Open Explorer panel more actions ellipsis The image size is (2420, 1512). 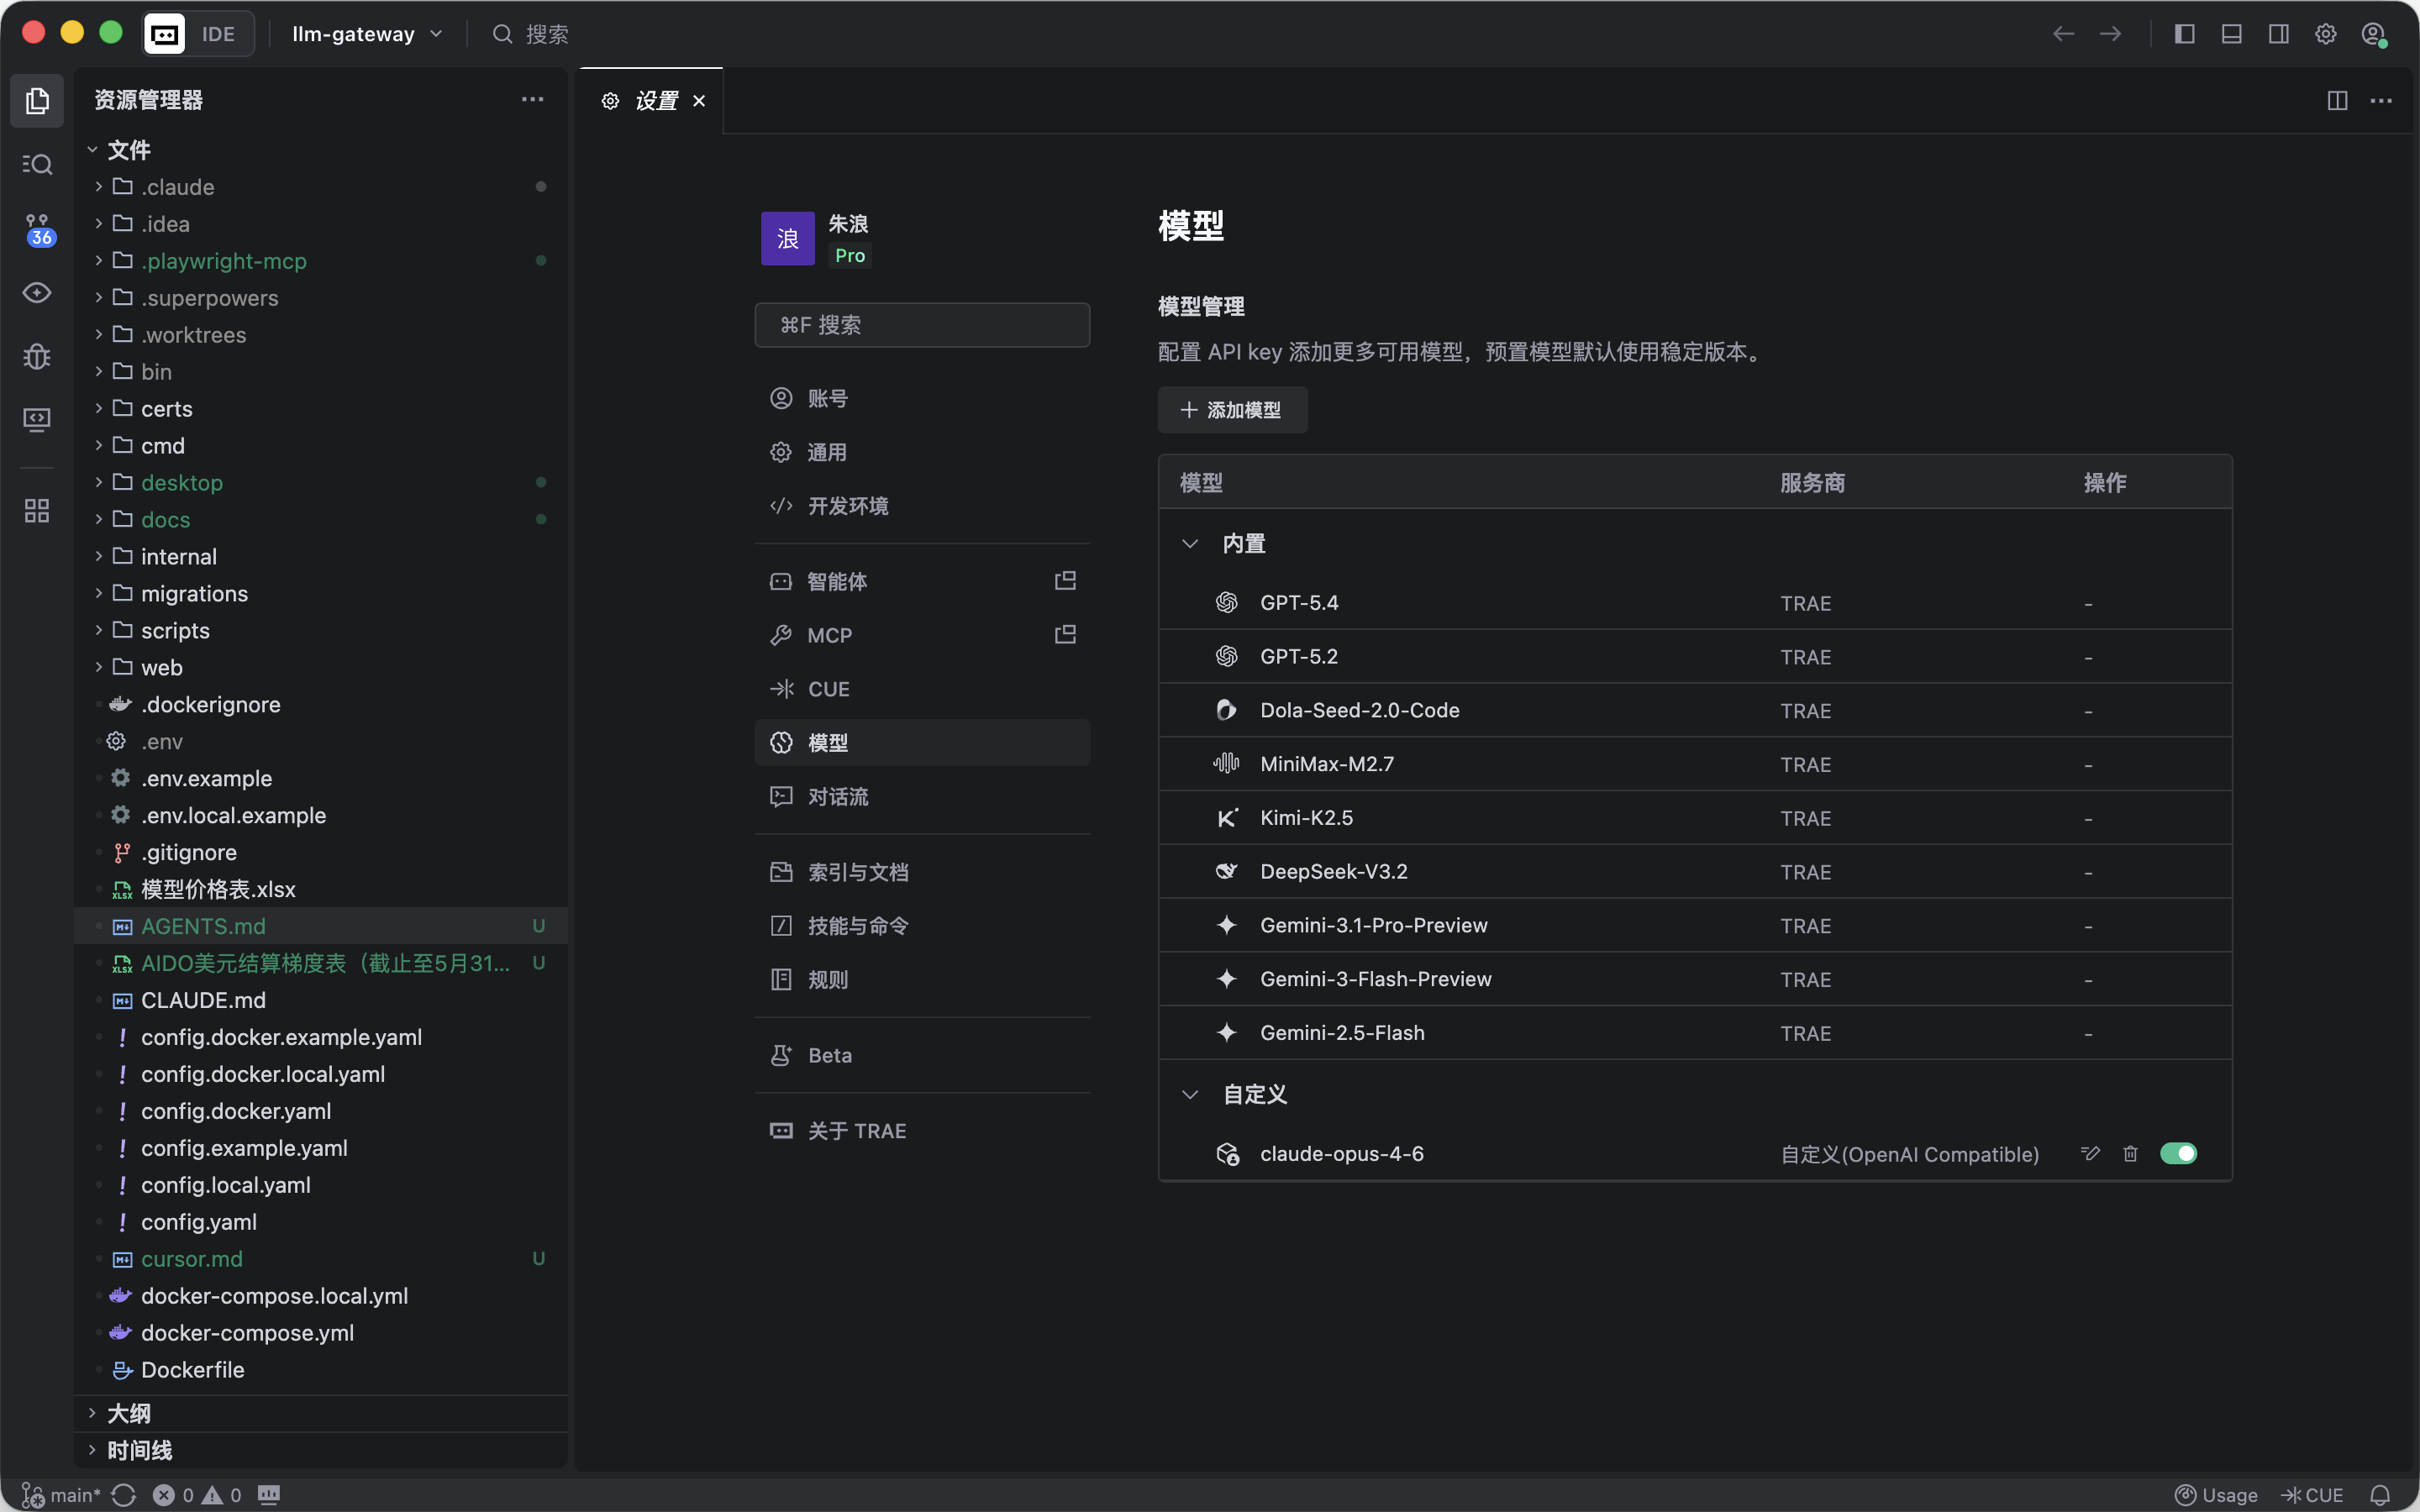(x=532, y=99)
